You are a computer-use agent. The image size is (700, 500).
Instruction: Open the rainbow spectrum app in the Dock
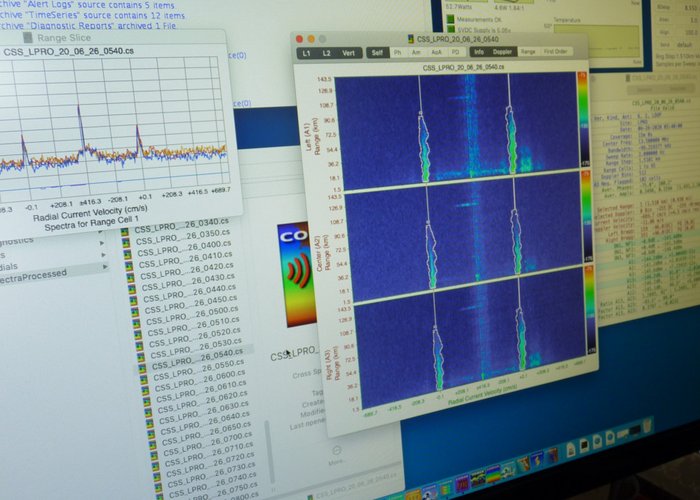click(493, 474)
